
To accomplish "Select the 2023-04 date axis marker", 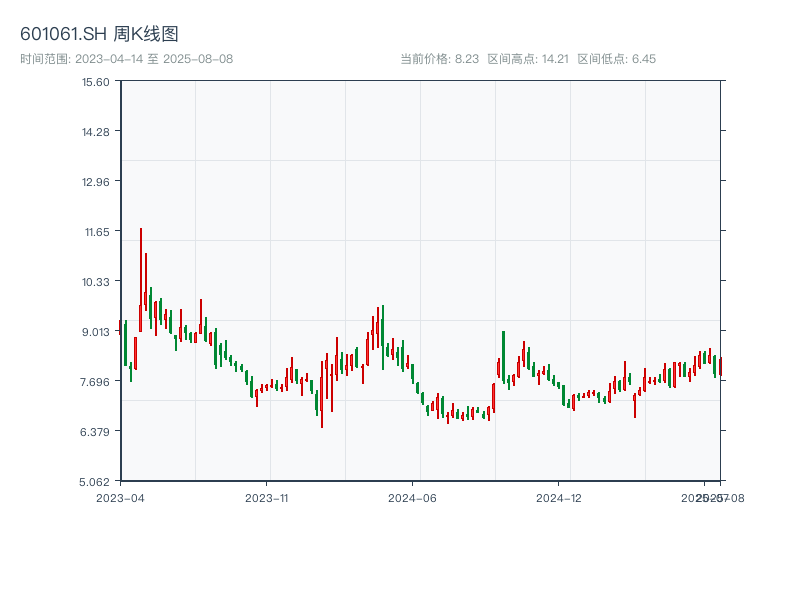I will click(x=120, y=497).
